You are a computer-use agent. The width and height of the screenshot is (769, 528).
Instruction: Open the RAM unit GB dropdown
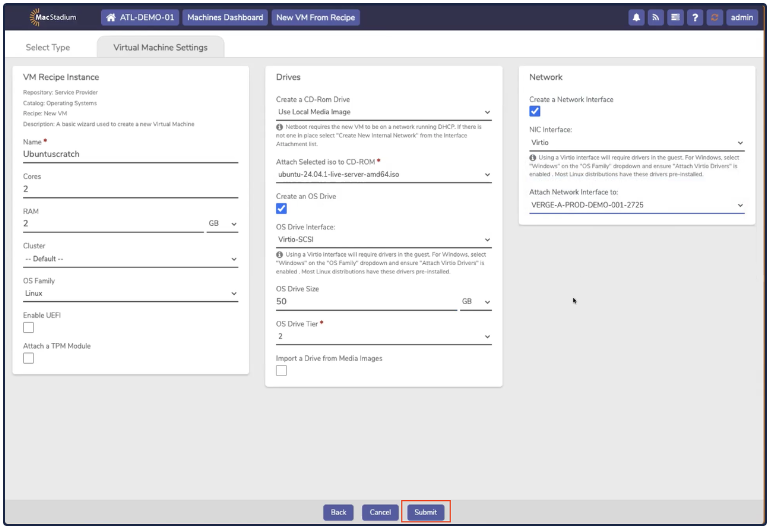(x=222, y=224)
